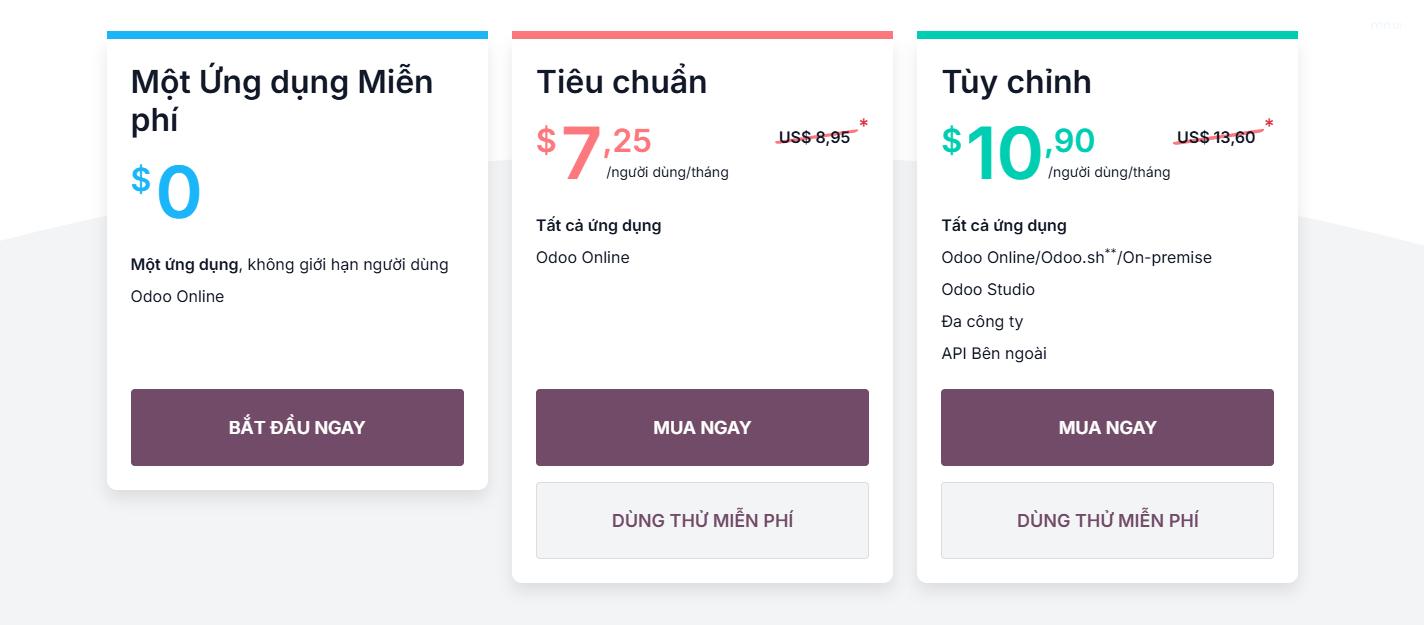Select the Tùy chỉnh plan title
This screenshot has width=1424, height=625.
point(1016,82)
